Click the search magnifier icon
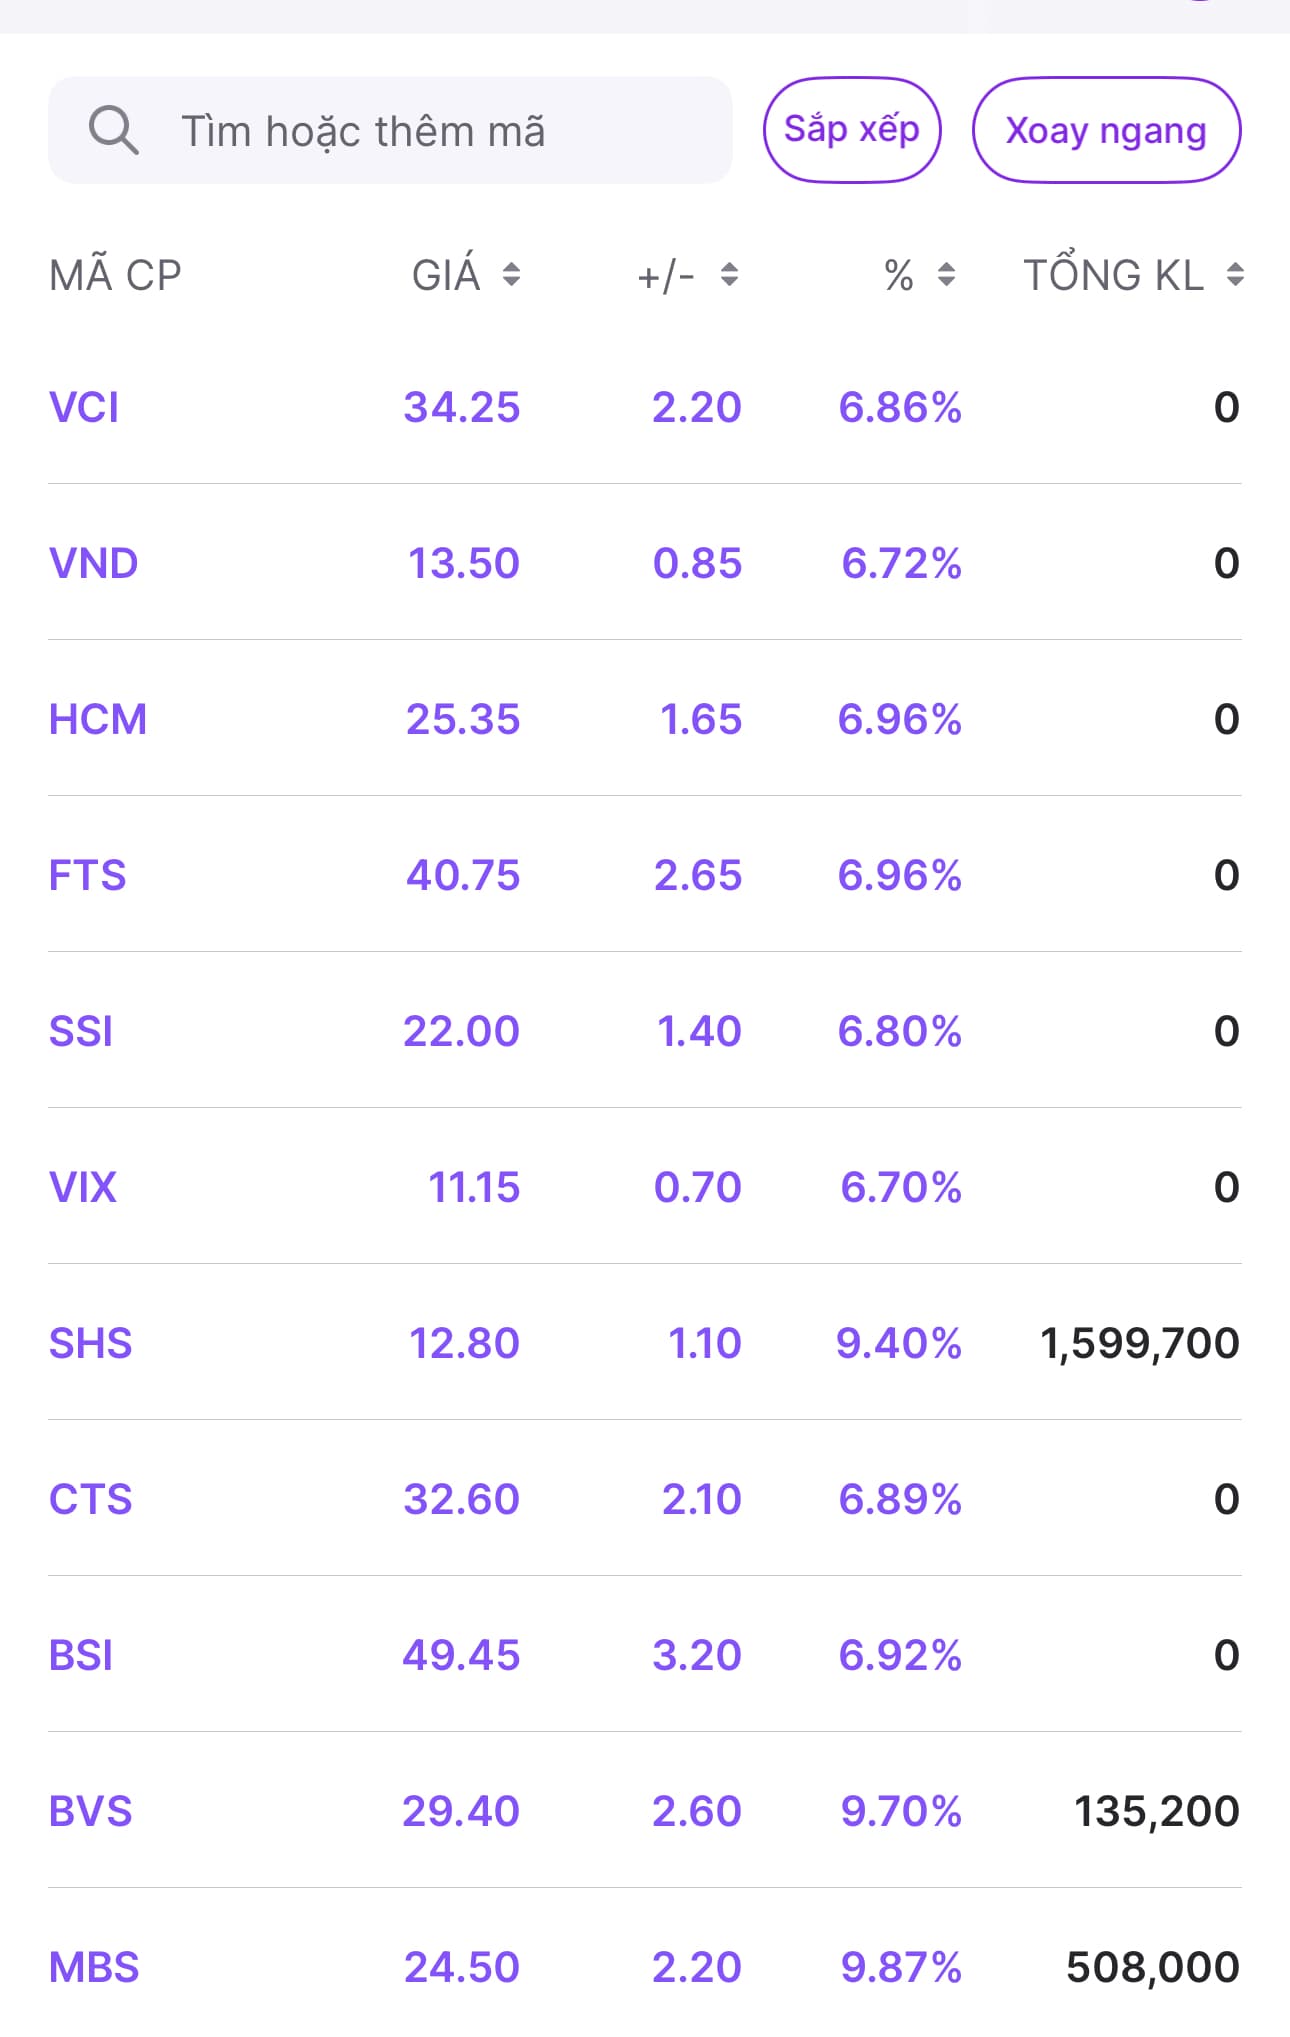Viewport: 1290px width, 2037px height. 113,131
